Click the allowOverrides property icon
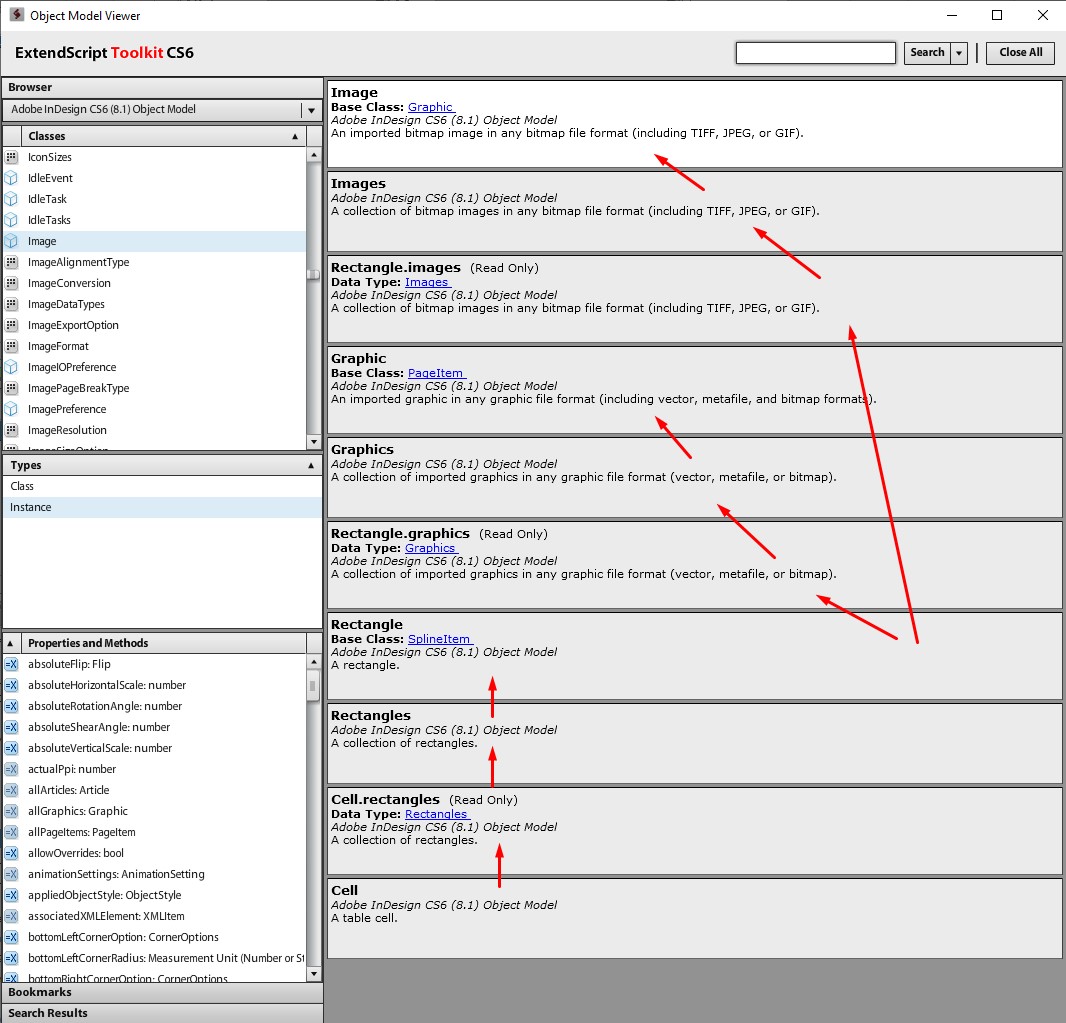This screenshot has height=1023, width=1066. (11, 854)
